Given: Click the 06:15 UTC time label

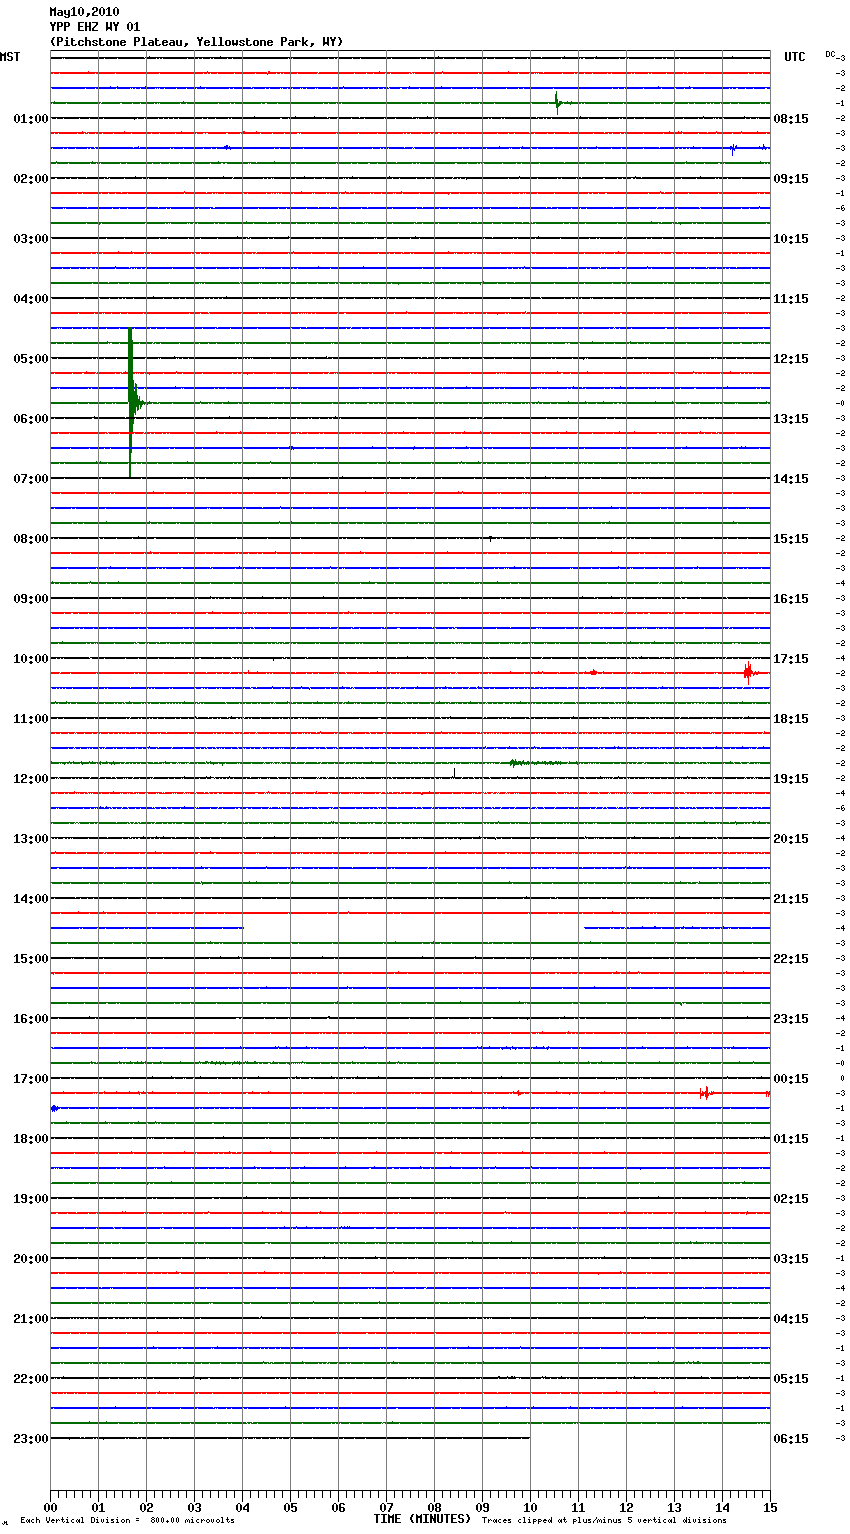Looking at the screenshot, I should [791, 1438].
